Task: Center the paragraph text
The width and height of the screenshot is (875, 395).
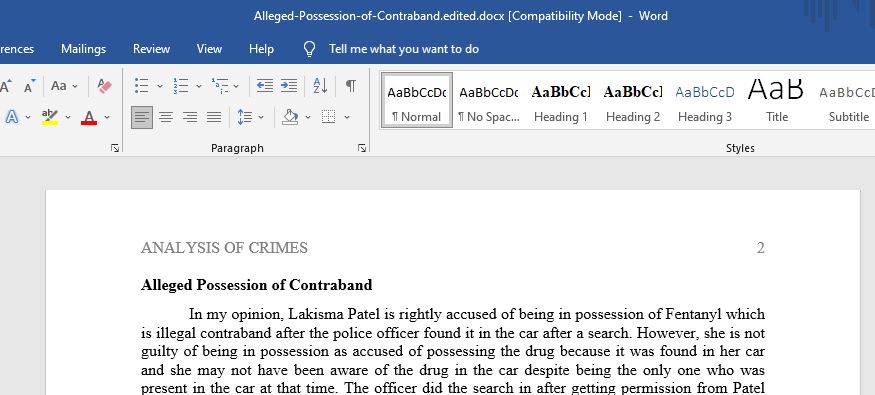Action: (x=166, y=117)
